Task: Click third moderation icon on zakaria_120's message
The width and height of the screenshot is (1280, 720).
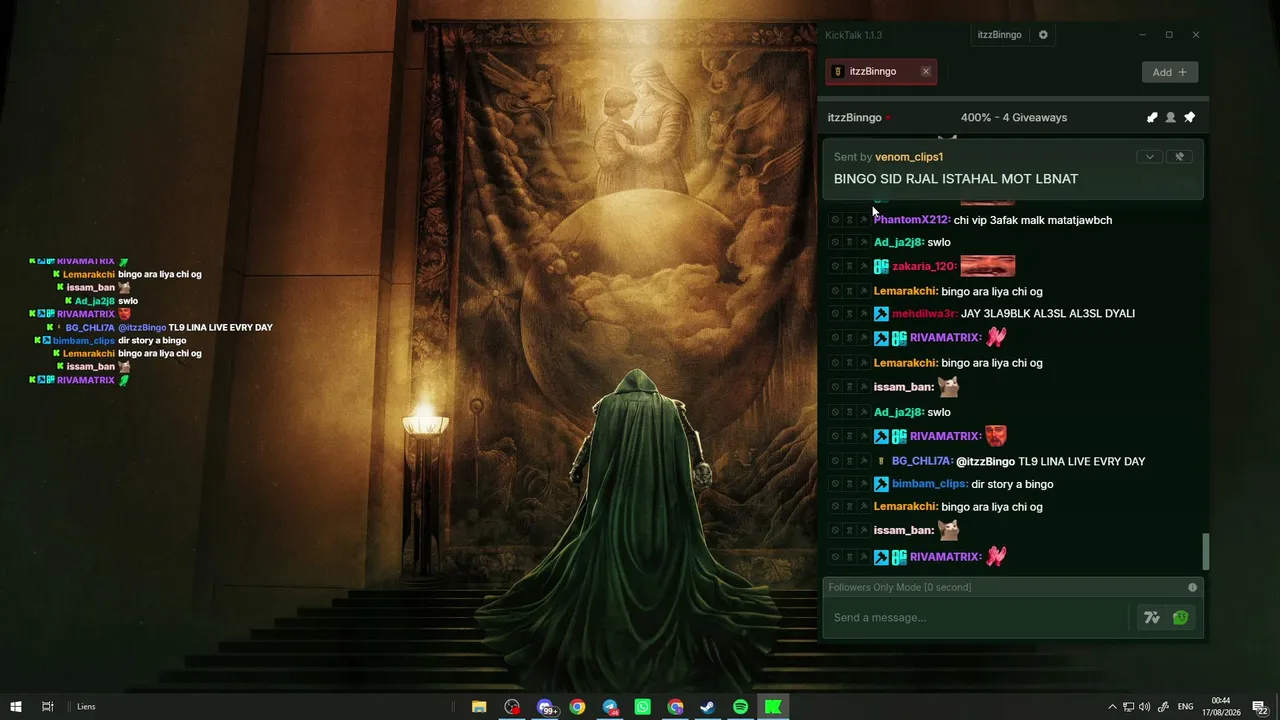Action: tap(863, 266)
